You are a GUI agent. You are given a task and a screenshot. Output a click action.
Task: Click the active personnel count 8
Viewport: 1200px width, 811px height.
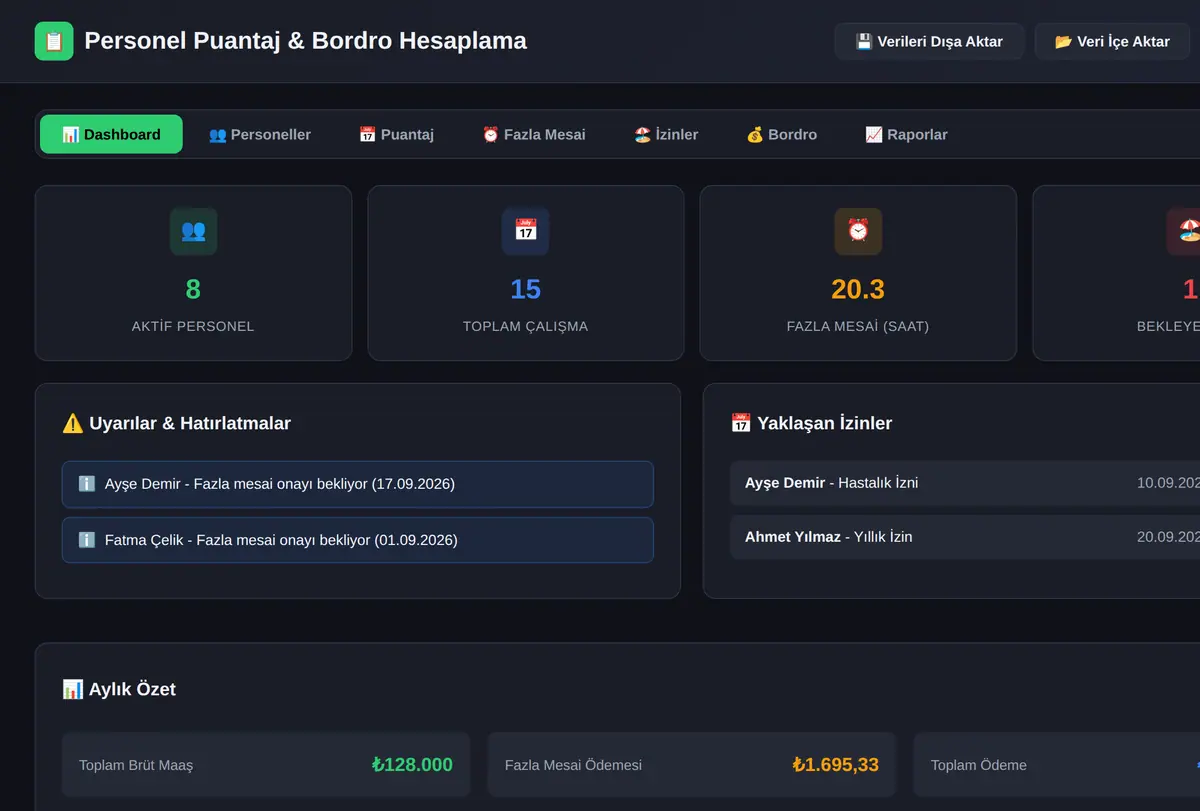[193, 289]
